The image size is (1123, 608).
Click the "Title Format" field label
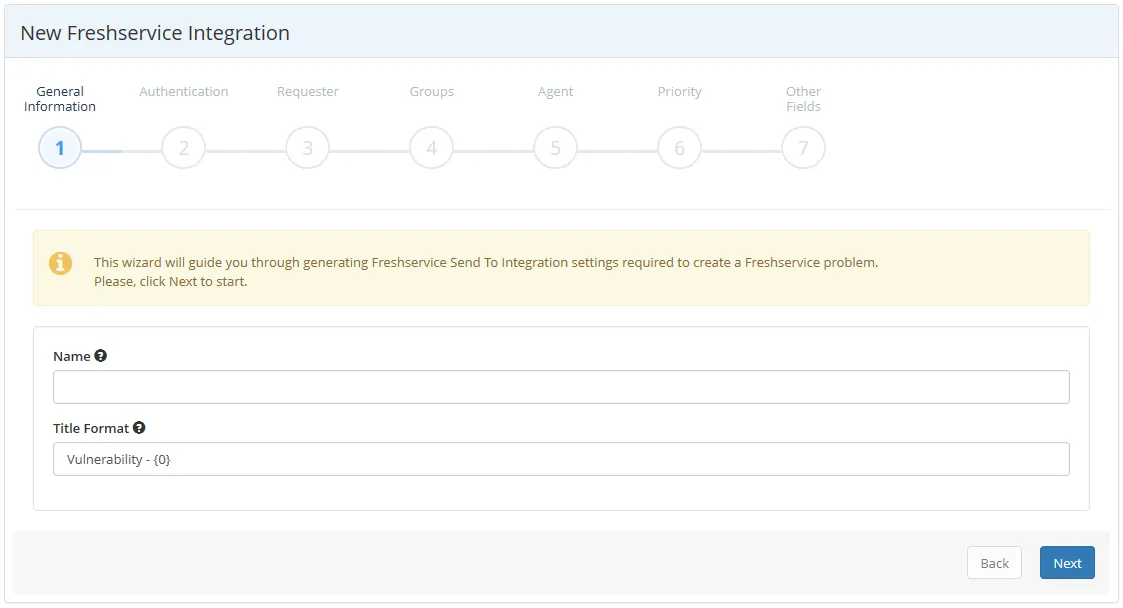[x=91, y=428]
